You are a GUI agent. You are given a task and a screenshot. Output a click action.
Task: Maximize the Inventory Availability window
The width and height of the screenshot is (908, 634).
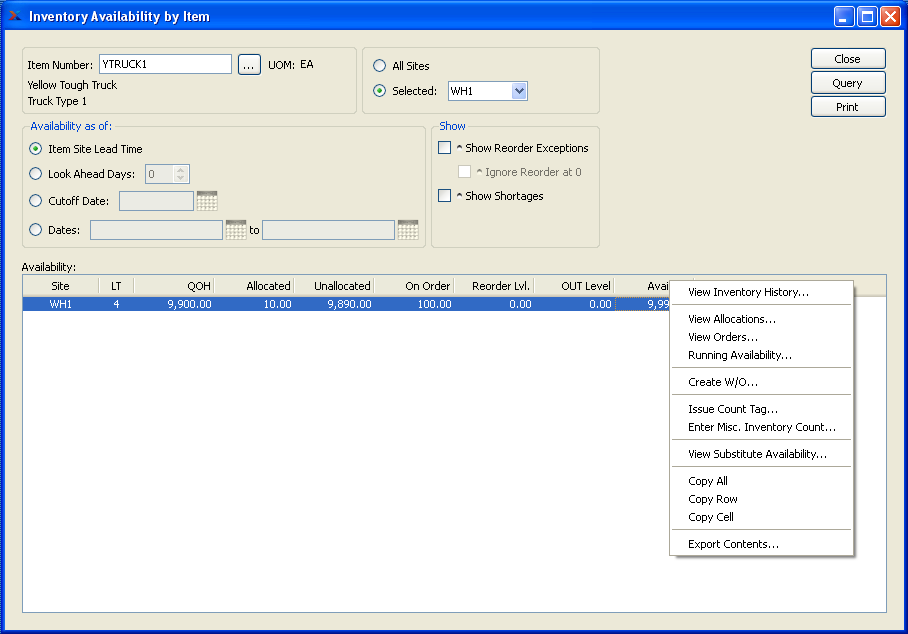867,17
